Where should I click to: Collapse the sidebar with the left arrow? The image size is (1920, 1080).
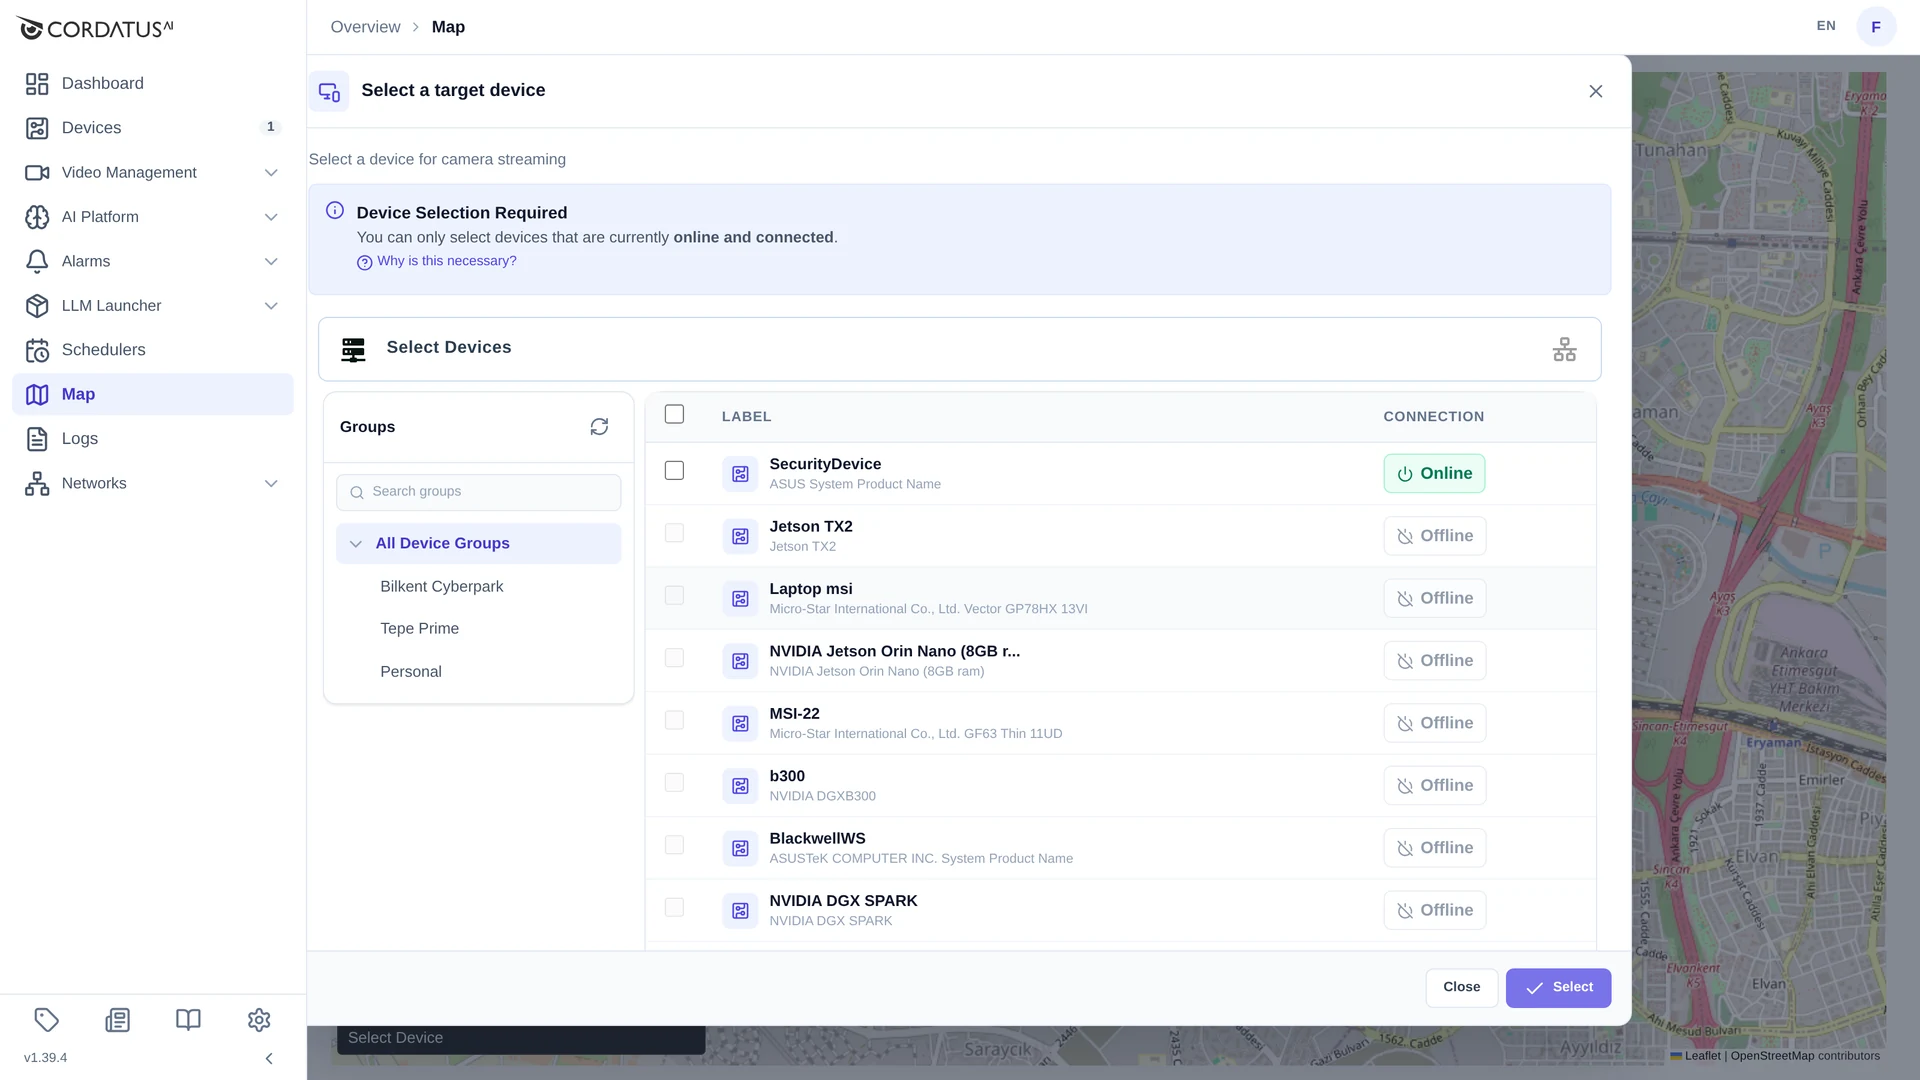click(x=269, y=1058)
